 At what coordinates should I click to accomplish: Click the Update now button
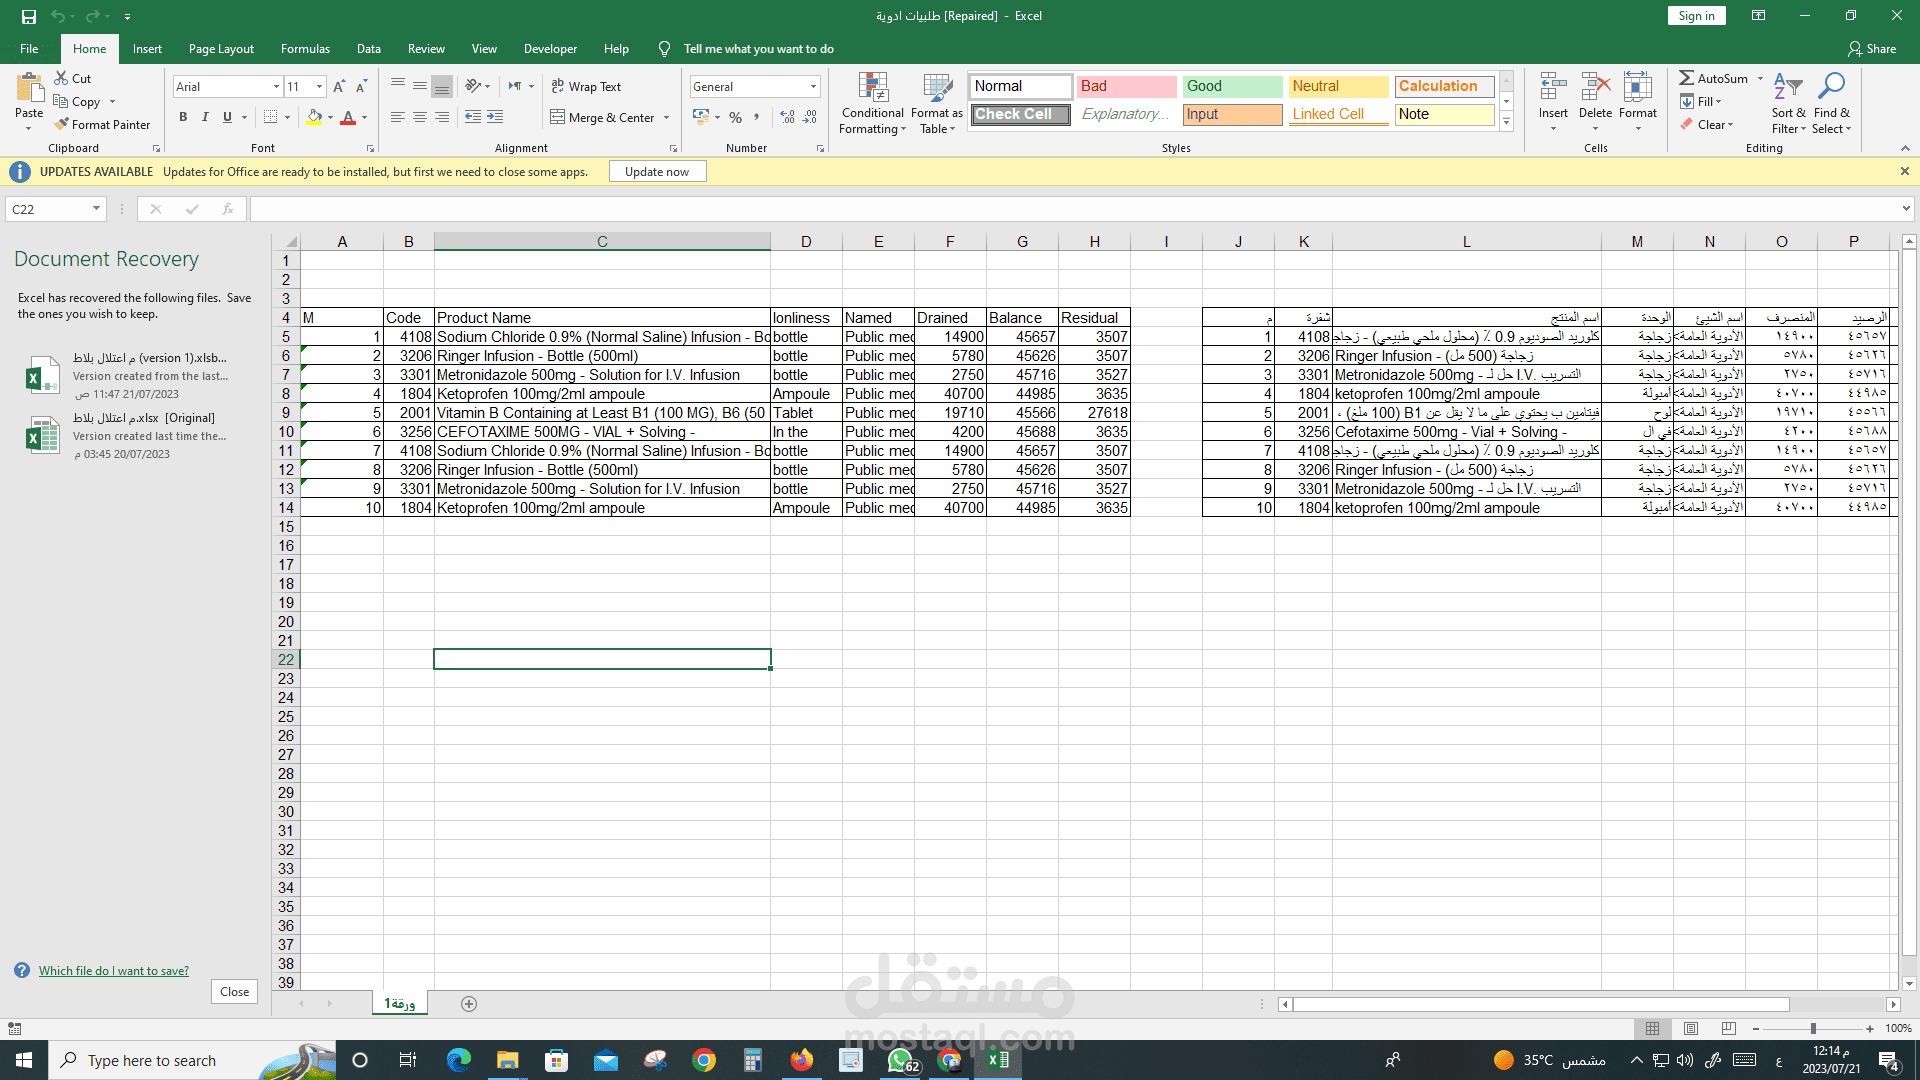(657, 172)
